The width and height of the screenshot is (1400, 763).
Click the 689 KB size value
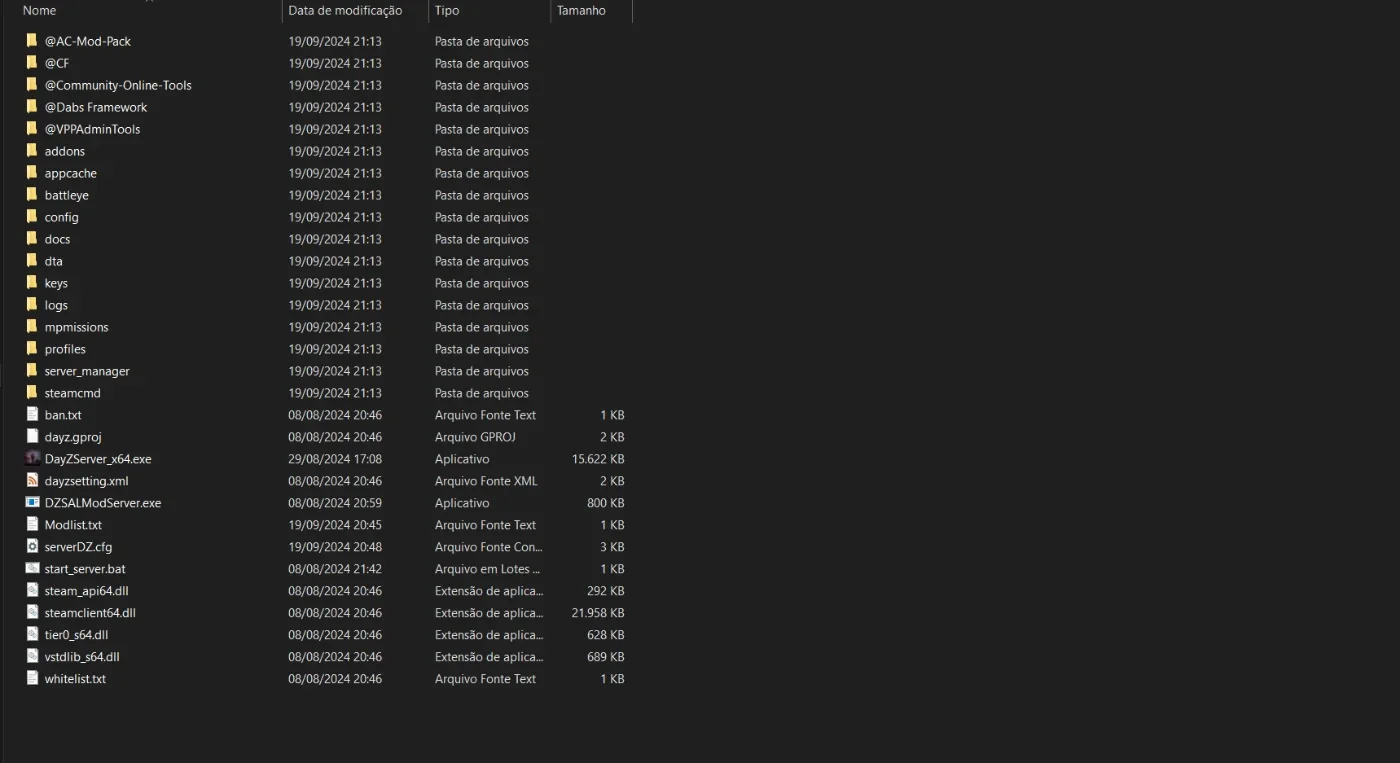[x=606, y=657]
